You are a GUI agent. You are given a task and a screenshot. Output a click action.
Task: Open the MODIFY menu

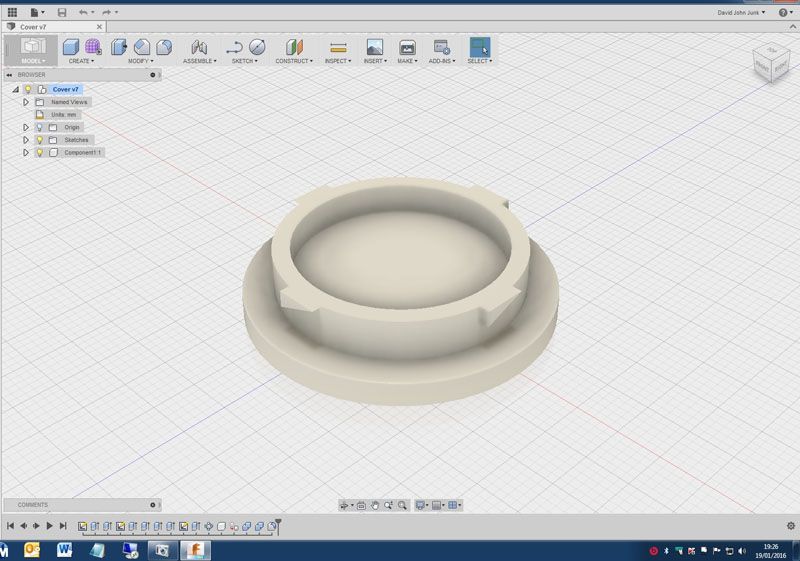[140, 61]
